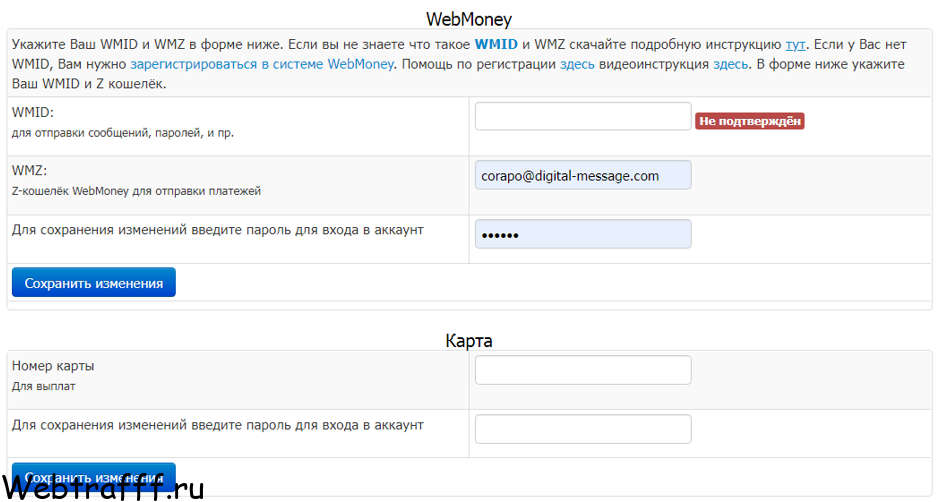Open the bold WMID link
The height and width of the screenshot is (502, 938).
(496, 44)
